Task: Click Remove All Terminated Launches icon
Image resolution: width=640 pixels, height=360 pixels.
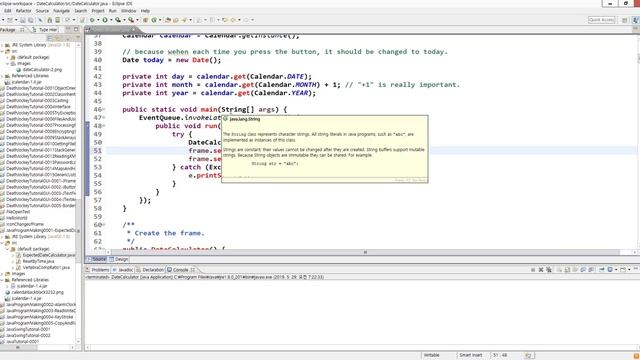Action: [549, 270]
